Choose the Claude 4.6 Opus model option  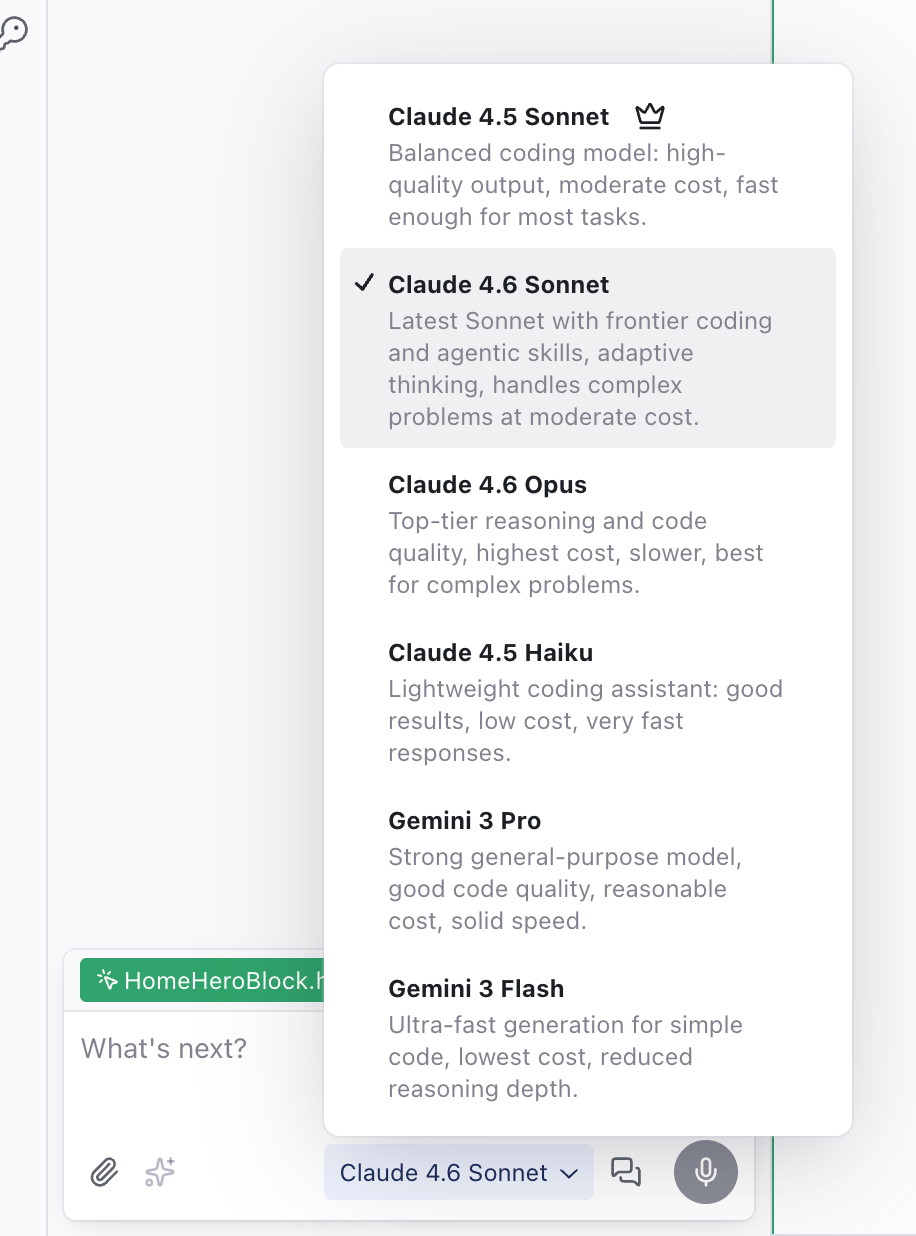(x=487, y=485)
